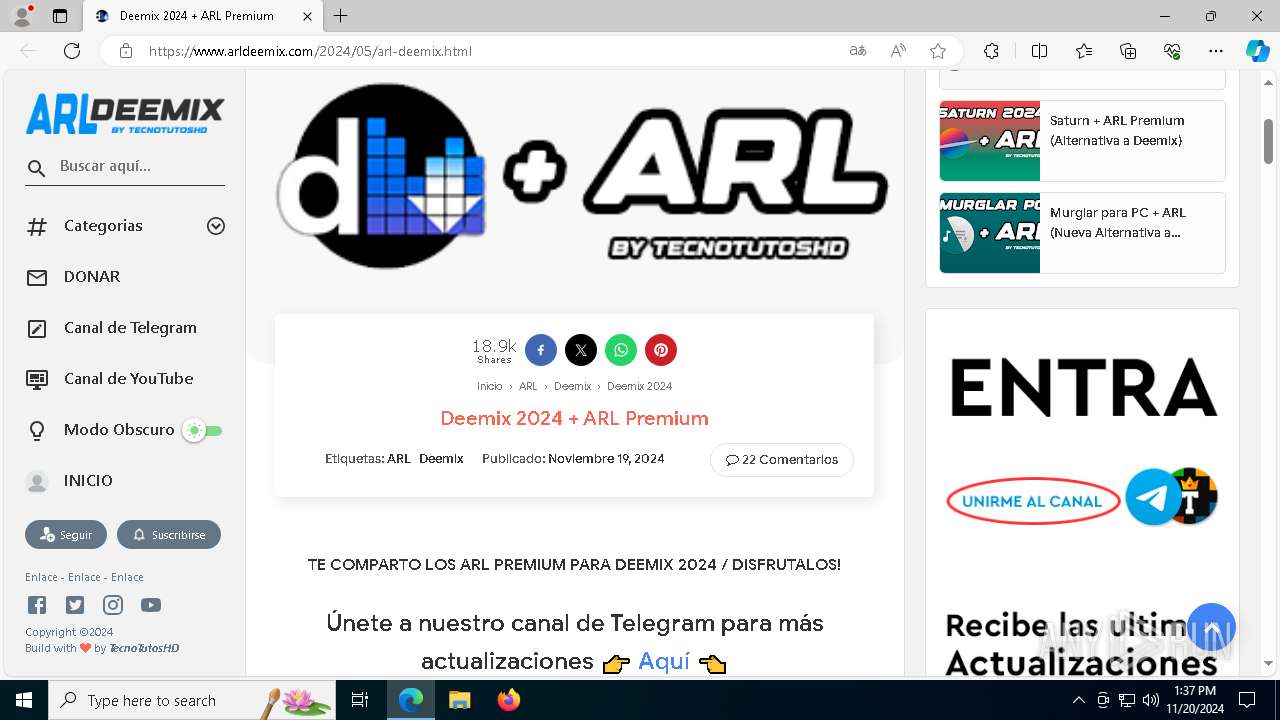This screenshot has height=720, width=1280.
Task: Toggle the Modo Obscuro switch
Action: [x=203, y=431]
